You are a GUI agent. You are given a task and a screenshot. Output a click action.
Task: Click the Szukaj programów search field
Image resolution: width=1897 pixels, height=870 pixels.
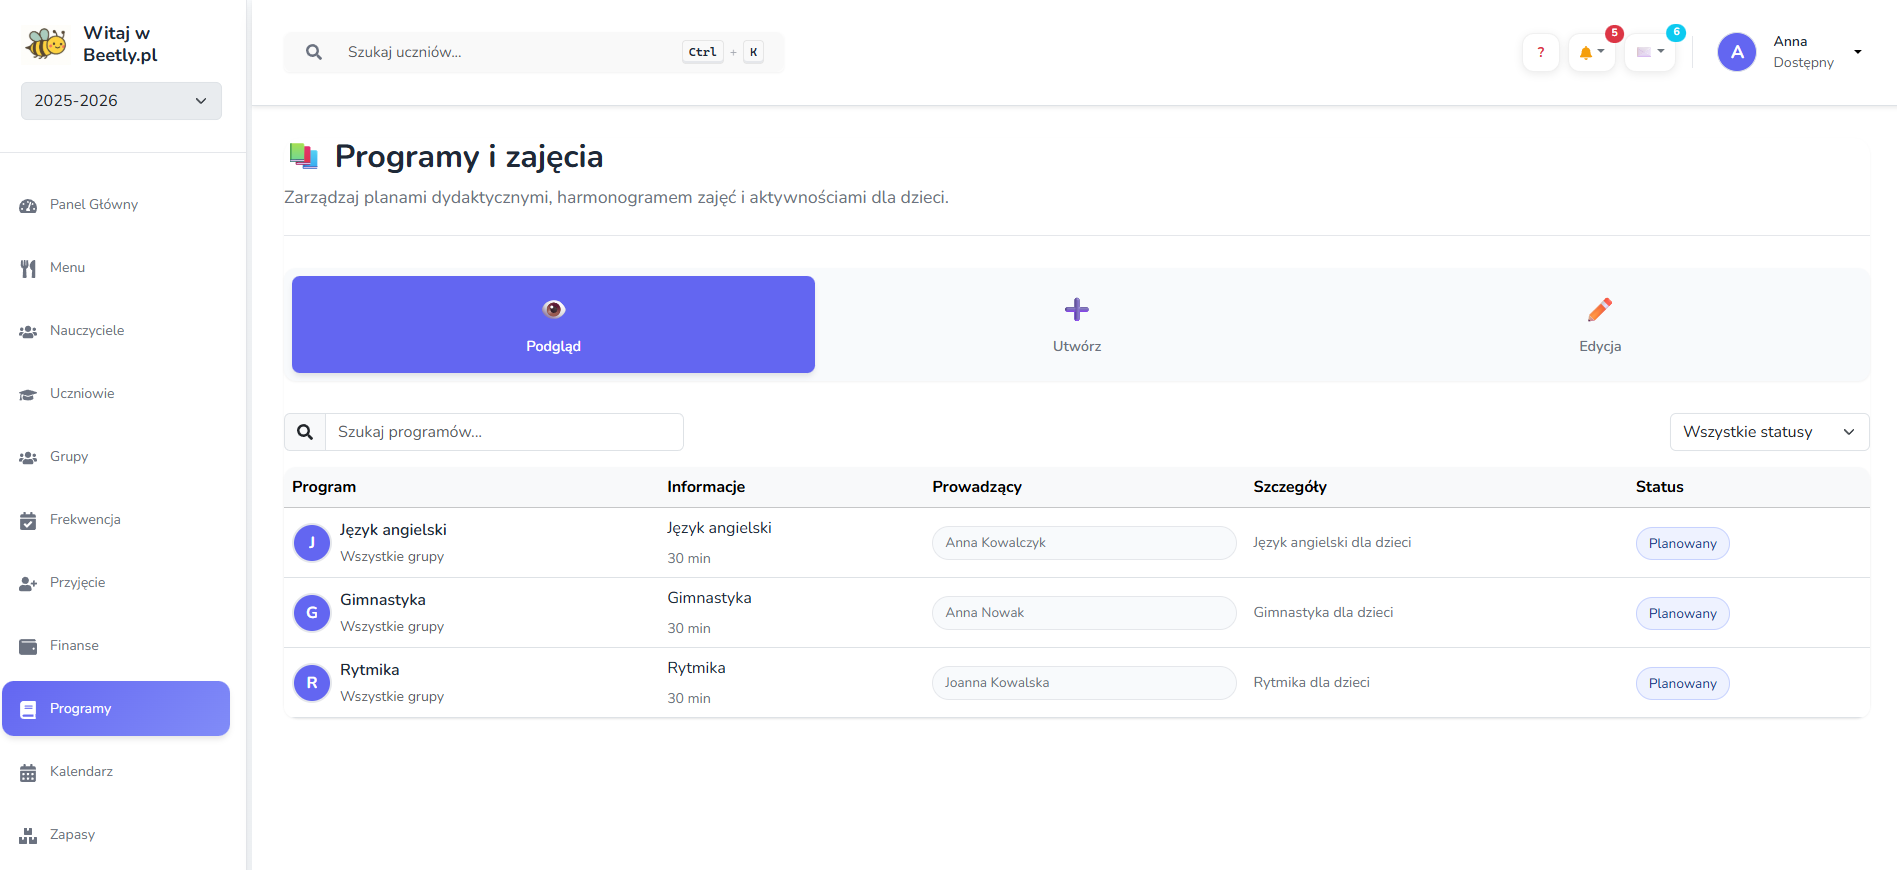[504, 432]
